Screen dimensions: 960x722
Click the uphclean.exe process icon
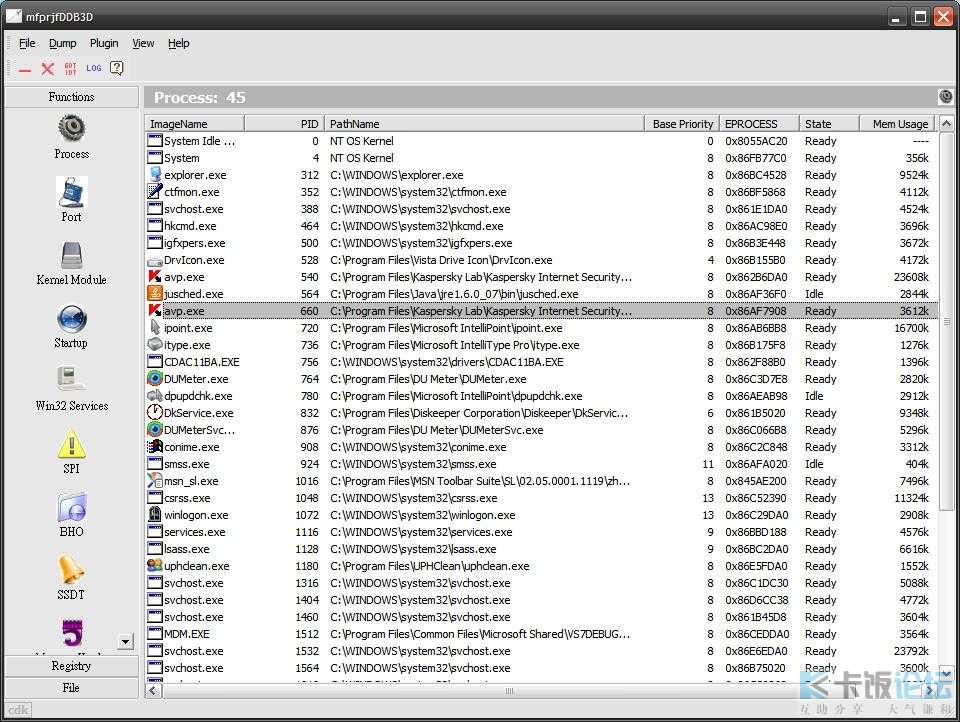click(155, 566)
